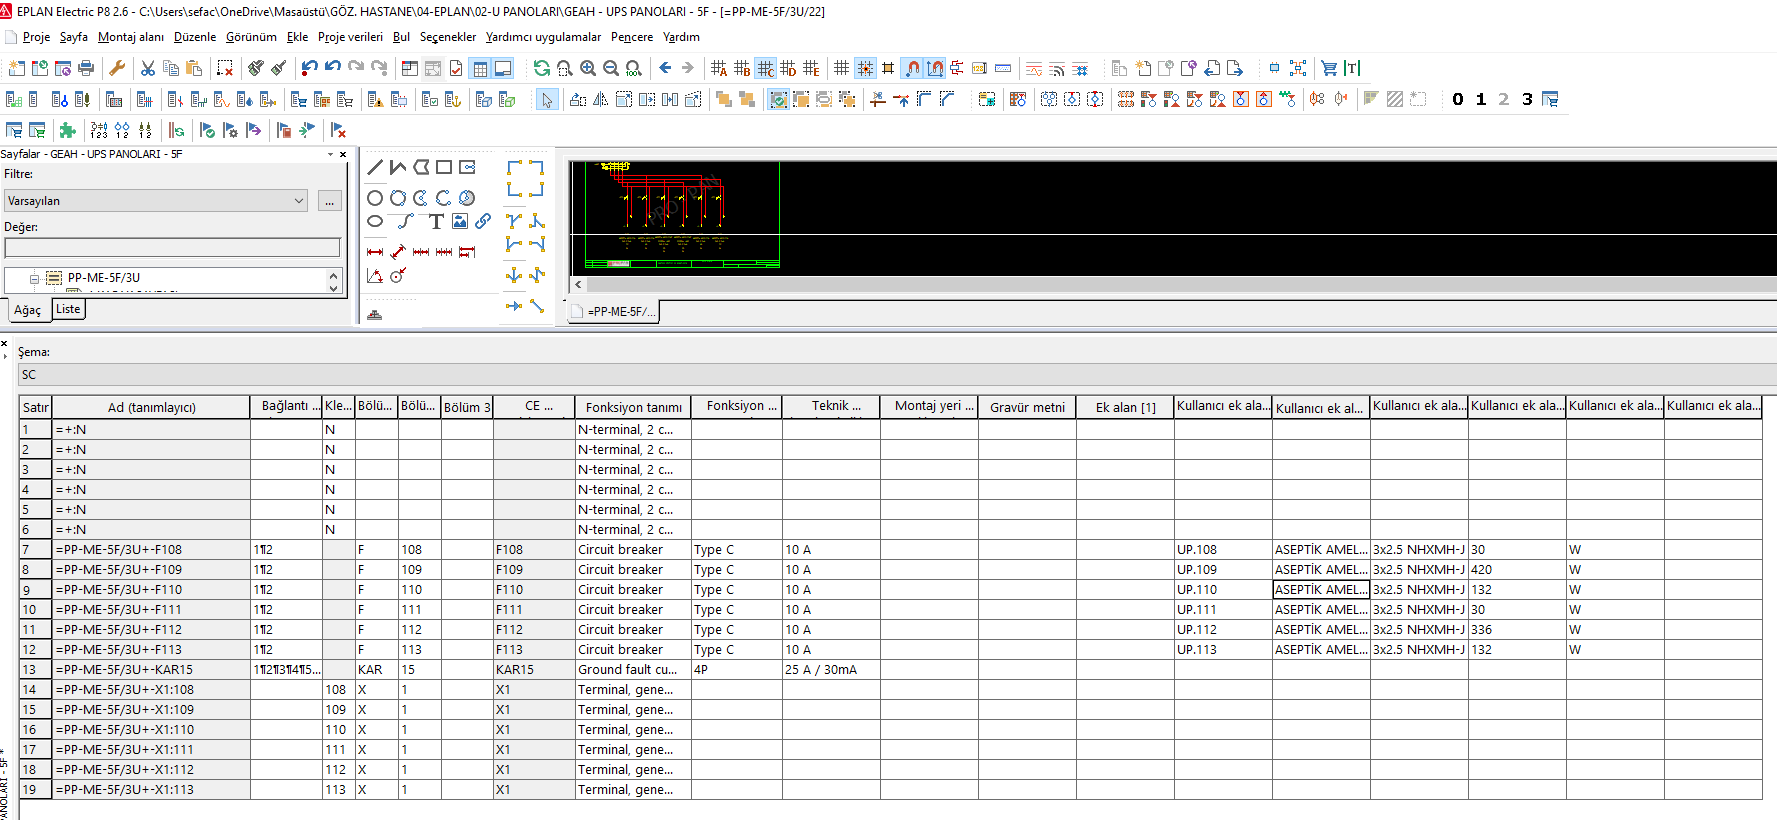Screen dimensions: 1777x820
Task: Click the Gravür metni column header
Action: click(1027, 407)
